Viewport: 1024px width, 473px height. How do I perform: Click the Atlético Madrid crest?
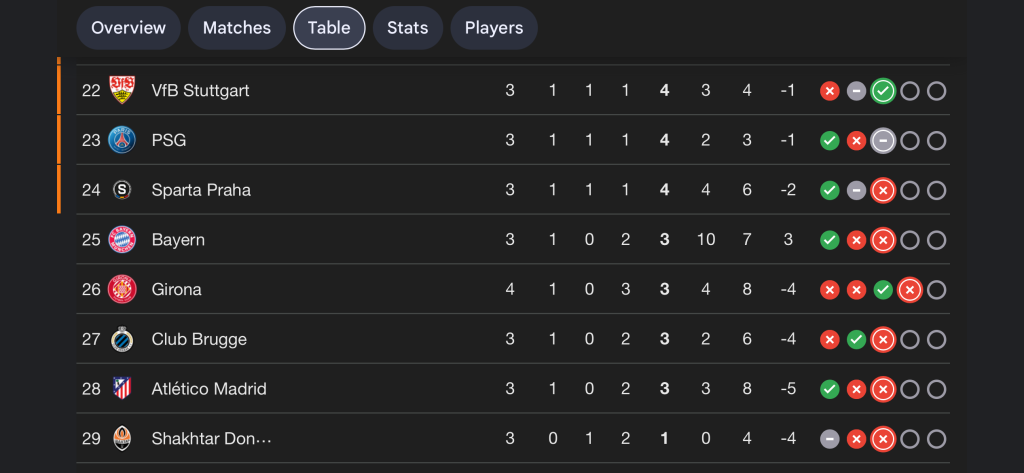click(x=122, y=389)
